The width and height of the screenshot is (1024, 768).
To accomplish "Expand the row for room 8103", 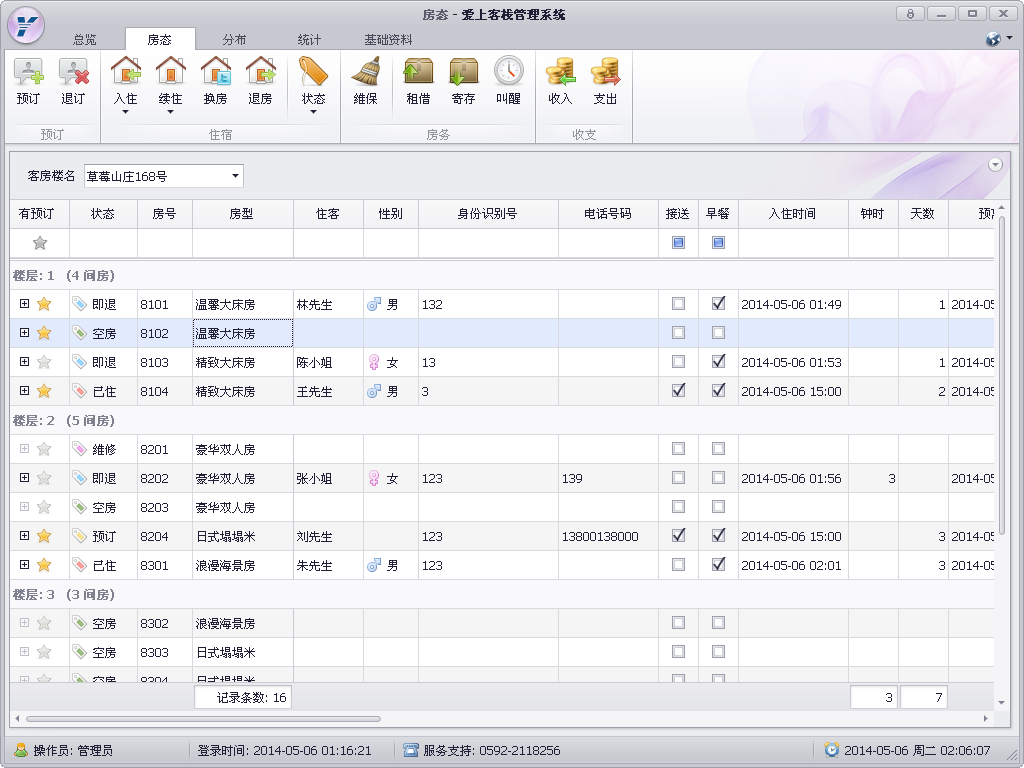I will pyautogui.click(x=24, y=362).
